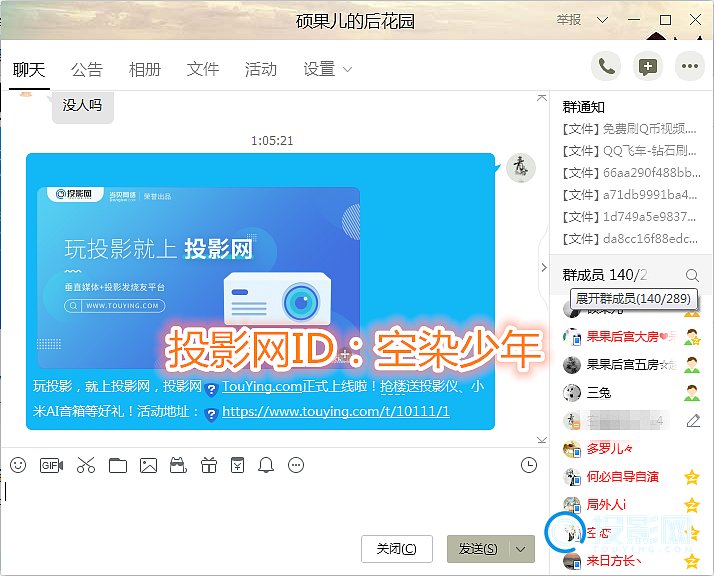The width and height of the screenshot is (714, 576).
Task: Click the 关闭(C) close button
Action: coord(397,549)
